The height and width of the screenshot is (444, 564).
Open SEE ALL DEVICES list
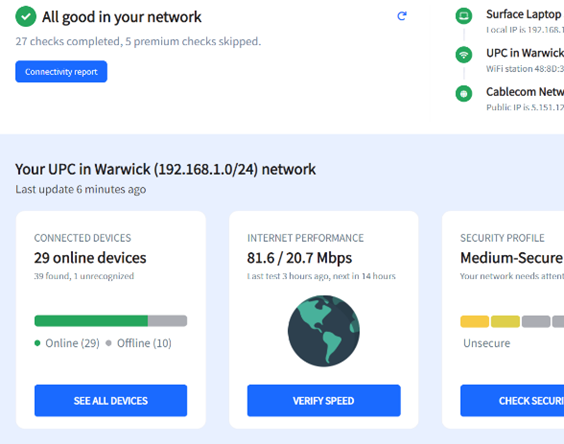click(x=111, y=400)
